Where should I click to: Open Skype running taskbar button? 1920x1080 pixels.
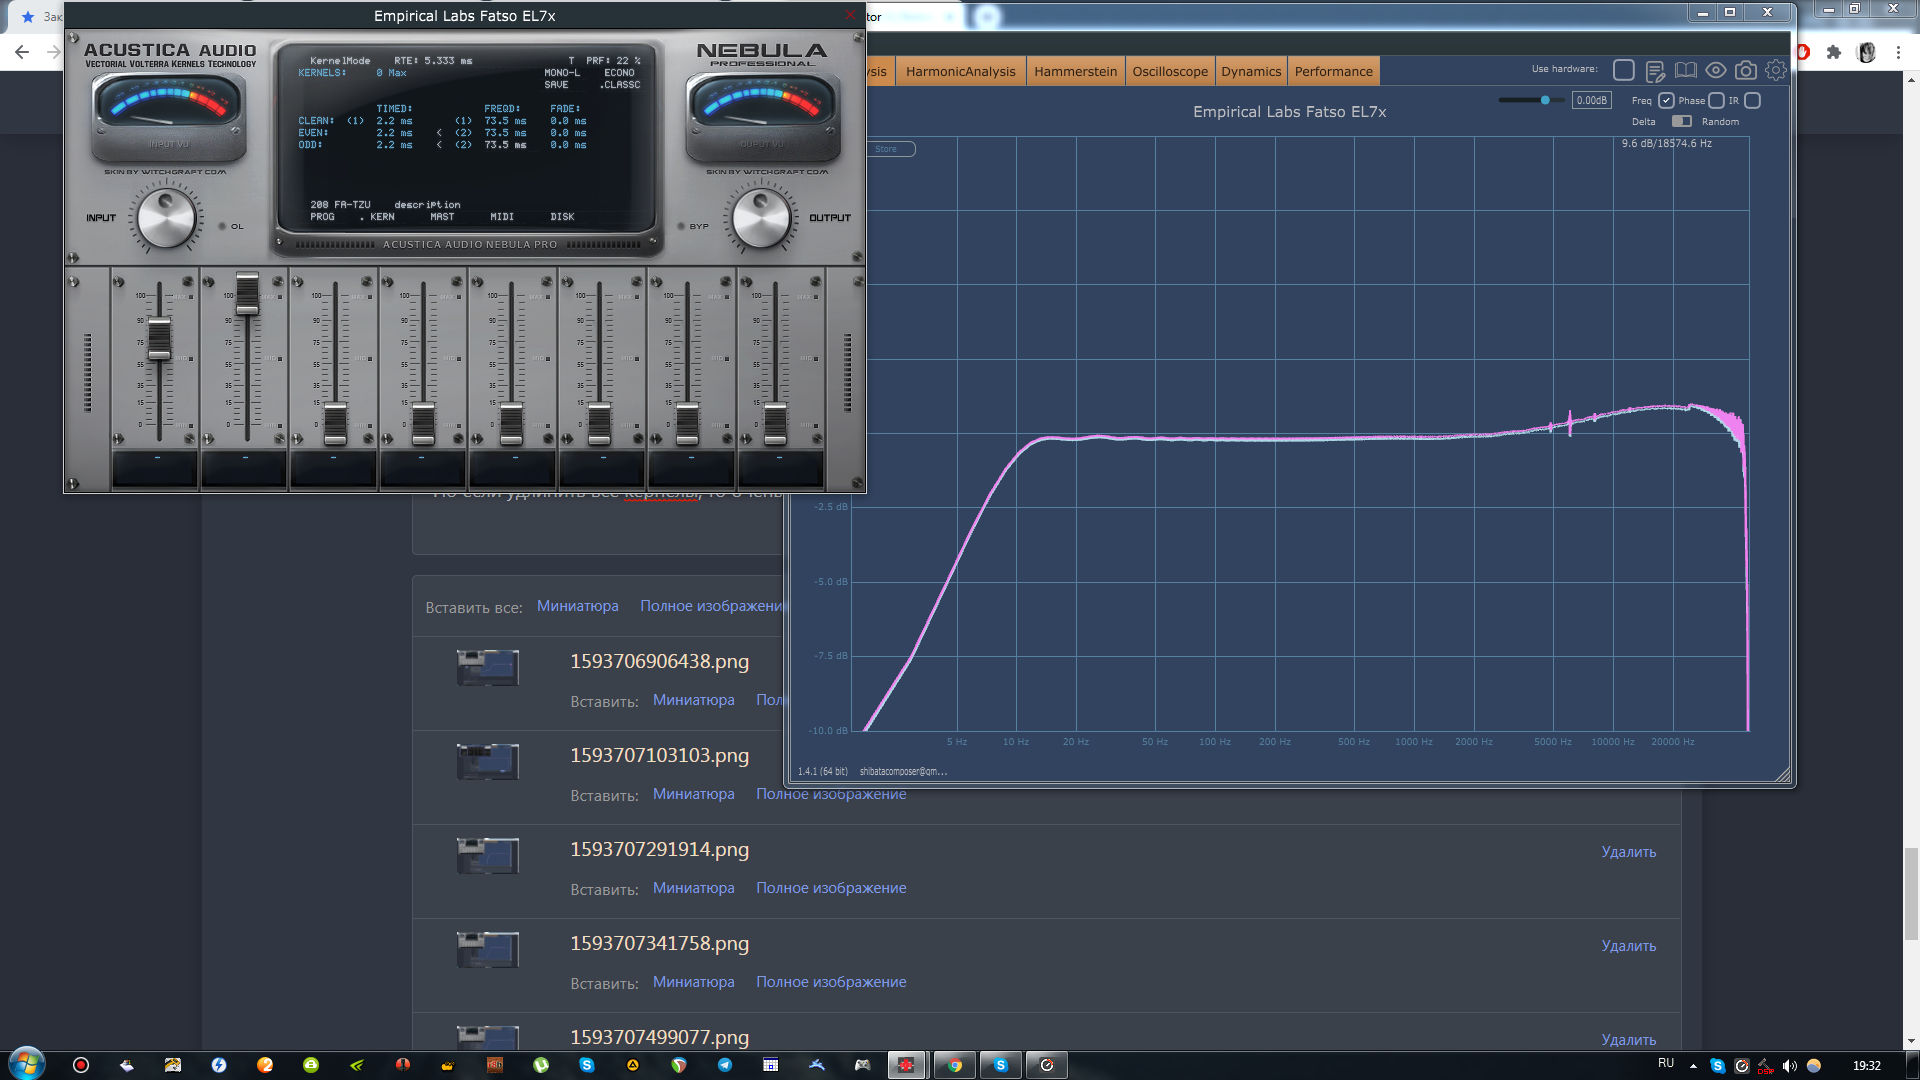[1001, 1065]
